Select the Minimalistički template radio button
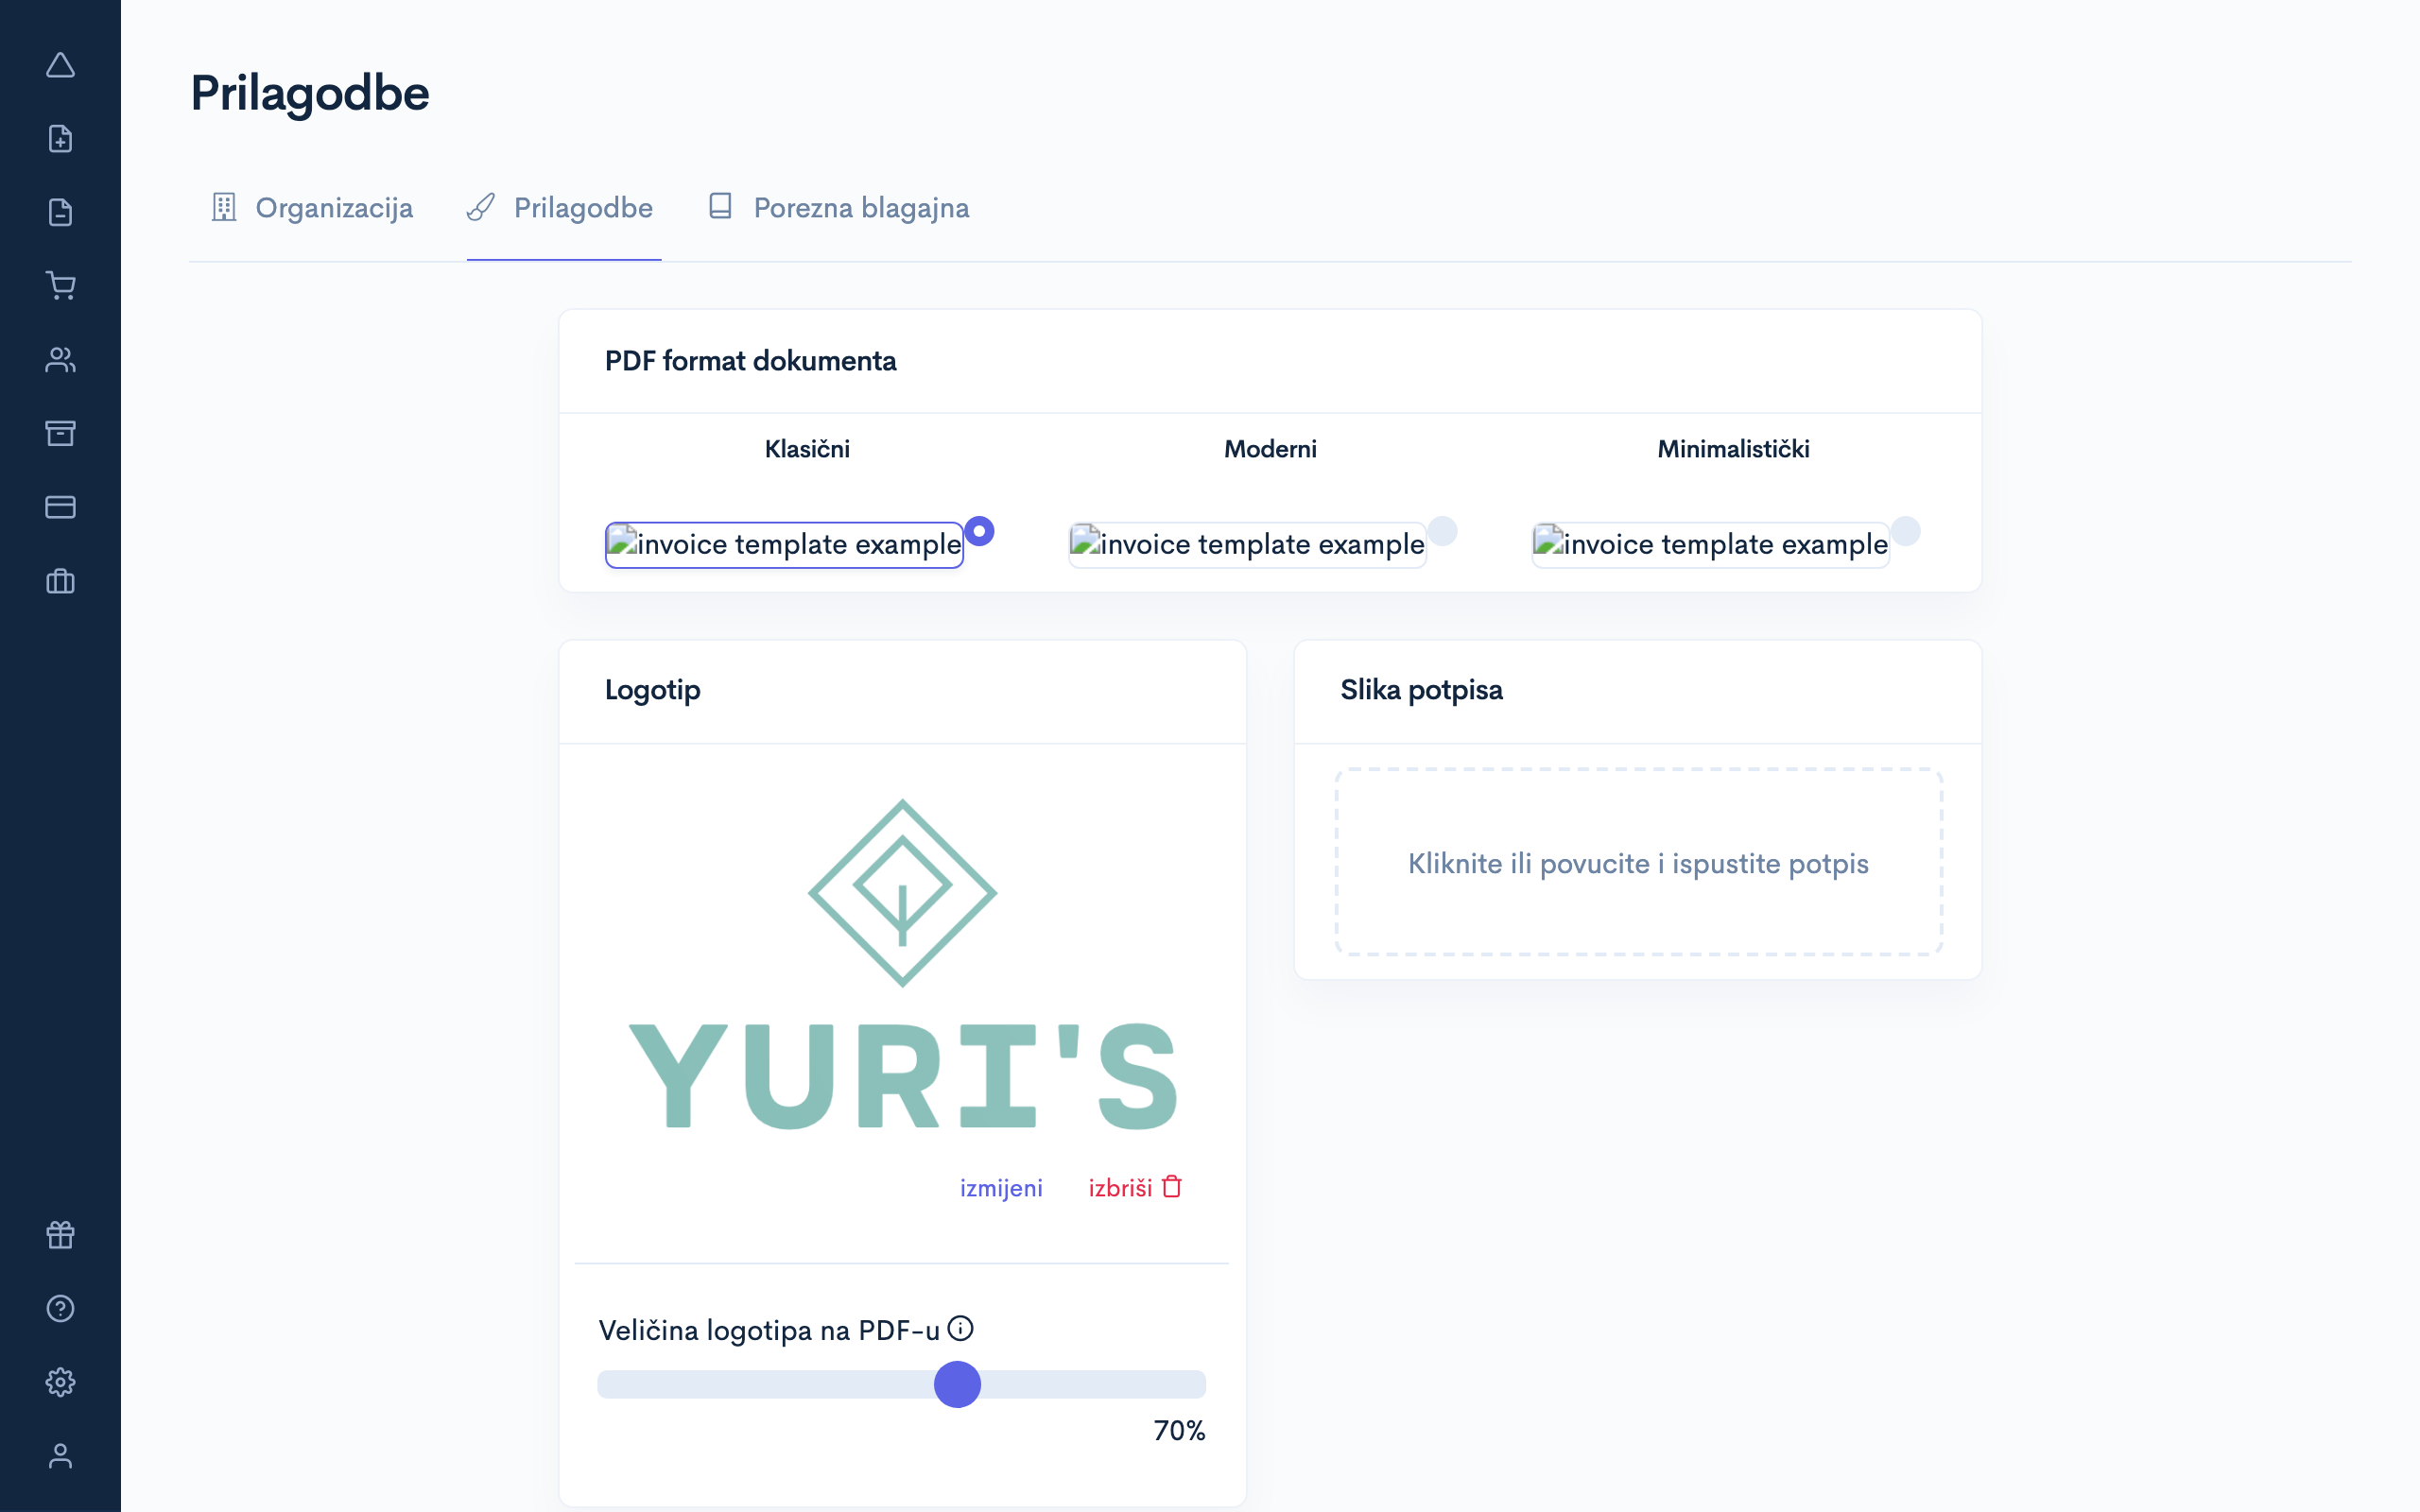 tap(1905, 531)
